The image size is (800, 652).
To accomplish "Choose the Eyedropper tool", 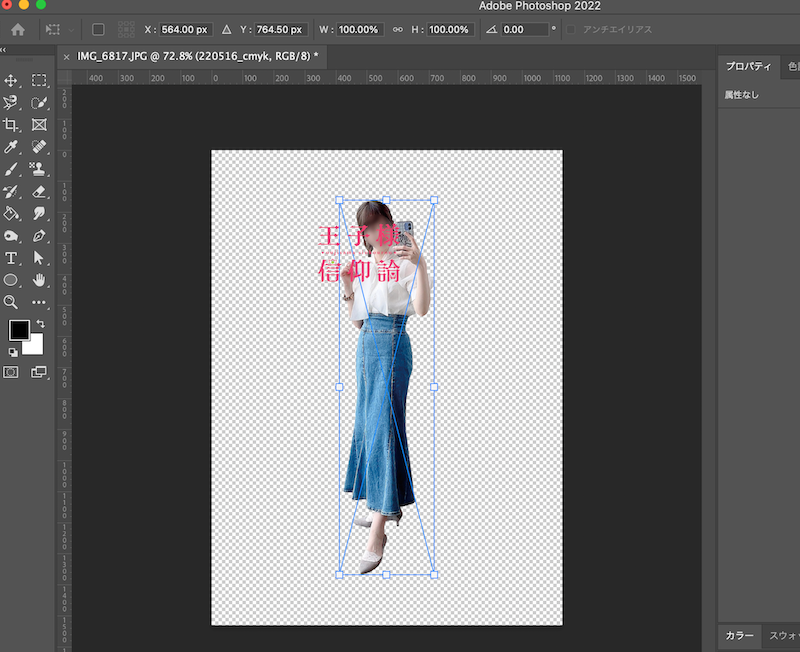I will coord(12,147).
